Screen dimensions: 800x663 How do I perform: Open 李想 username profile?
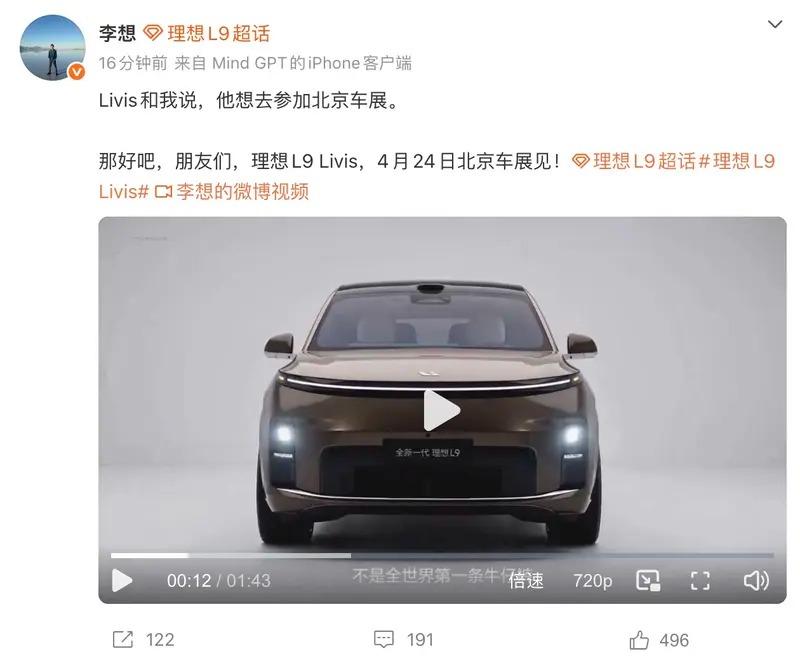tap(117, 34)
